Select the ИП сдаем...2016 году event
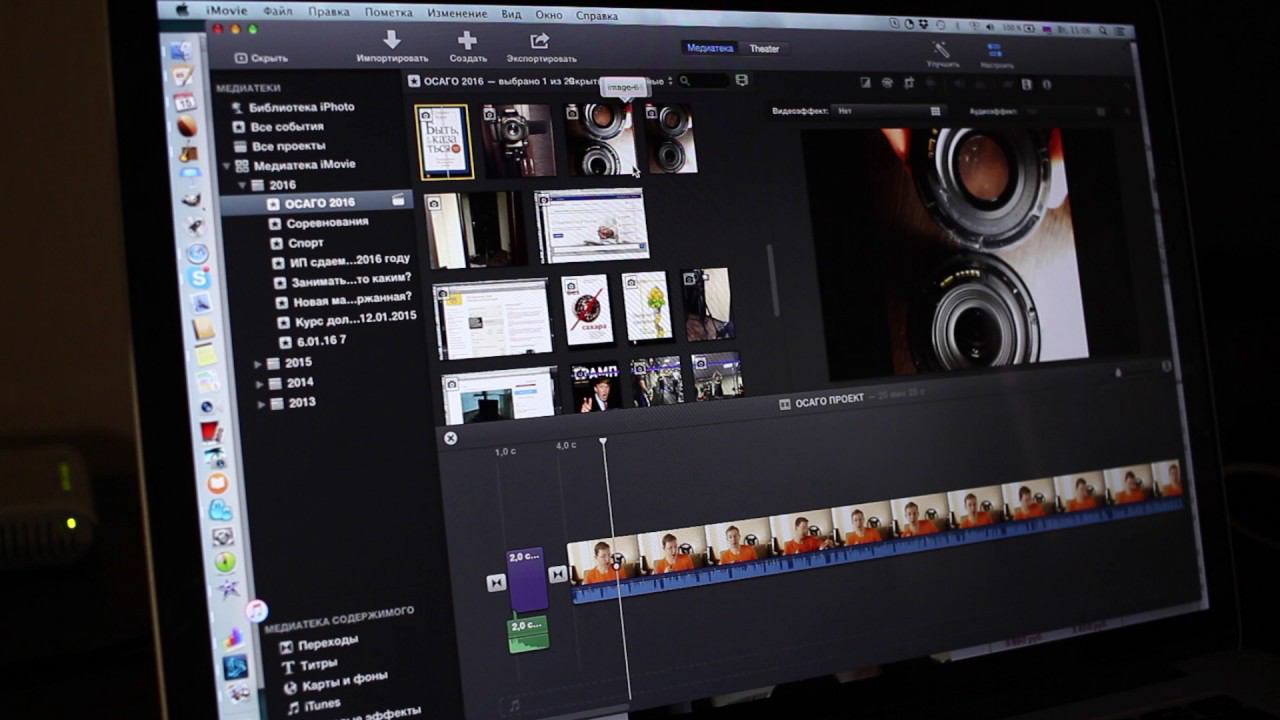 click(x=350, y=260)
